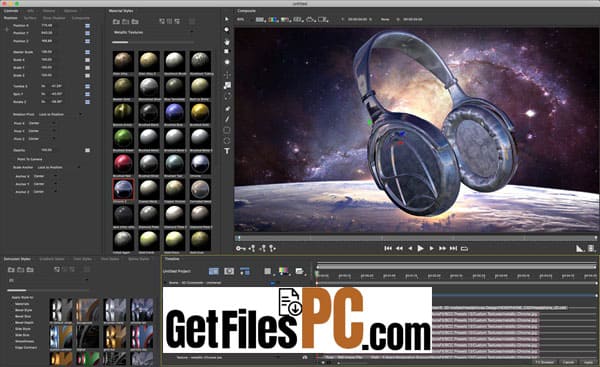Switch to the Gradient Styles tab
This screenshot has height=367, width=600.
tap(52, 259)
